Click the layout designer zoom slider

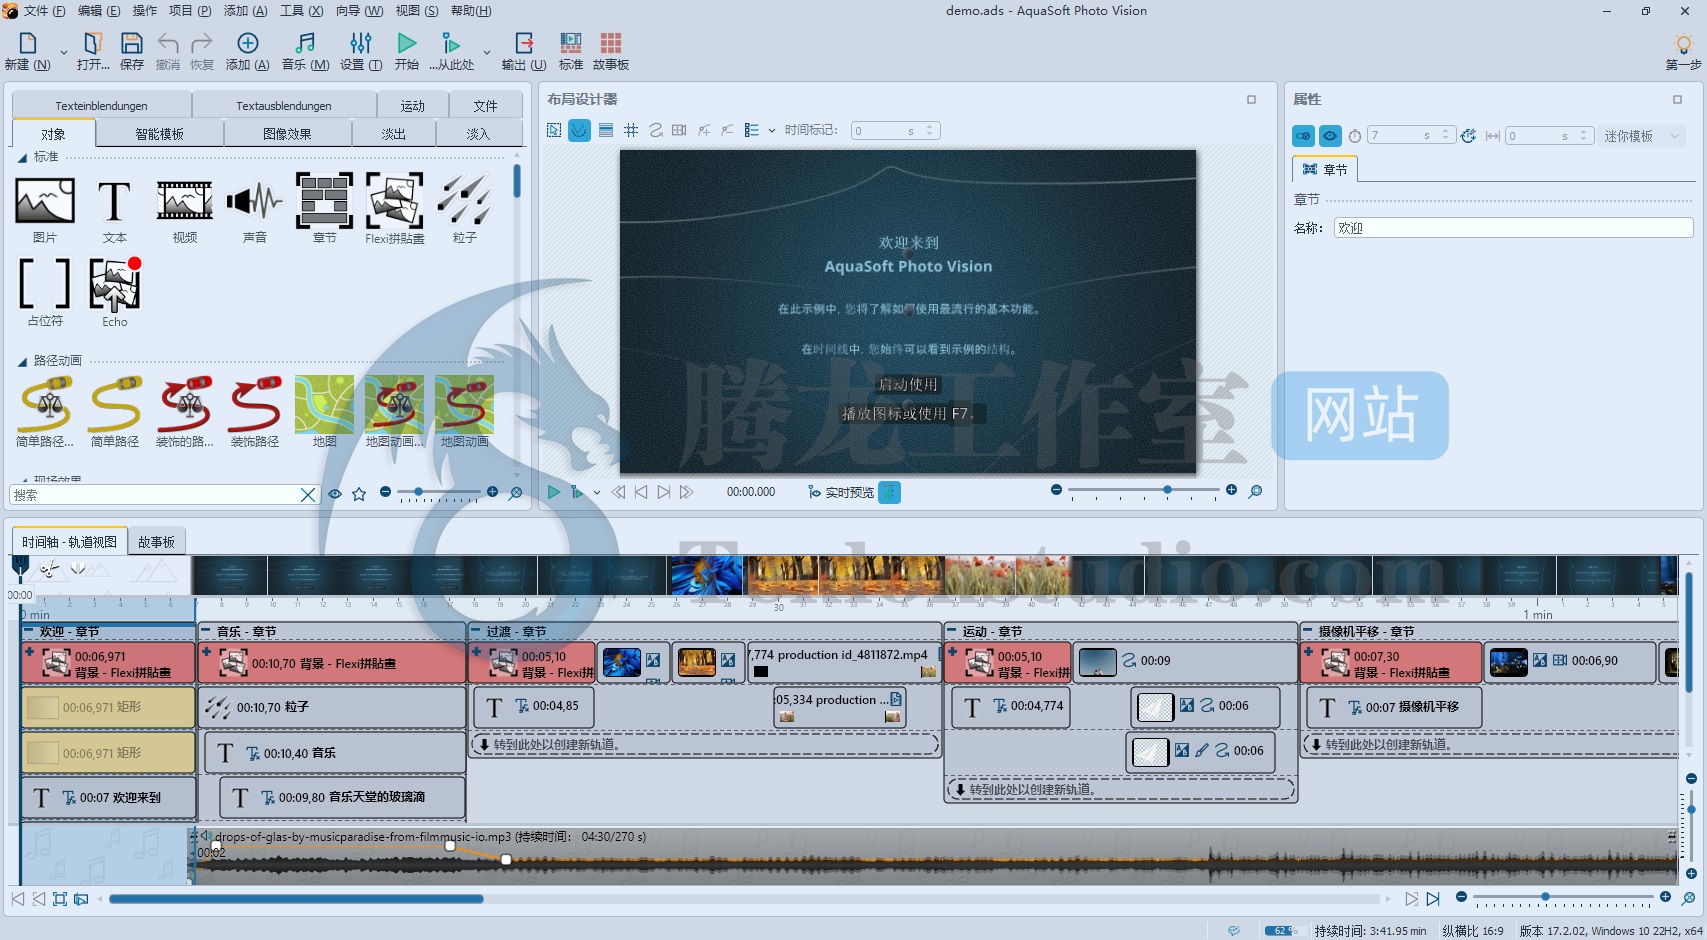(x=1144, y=490)
